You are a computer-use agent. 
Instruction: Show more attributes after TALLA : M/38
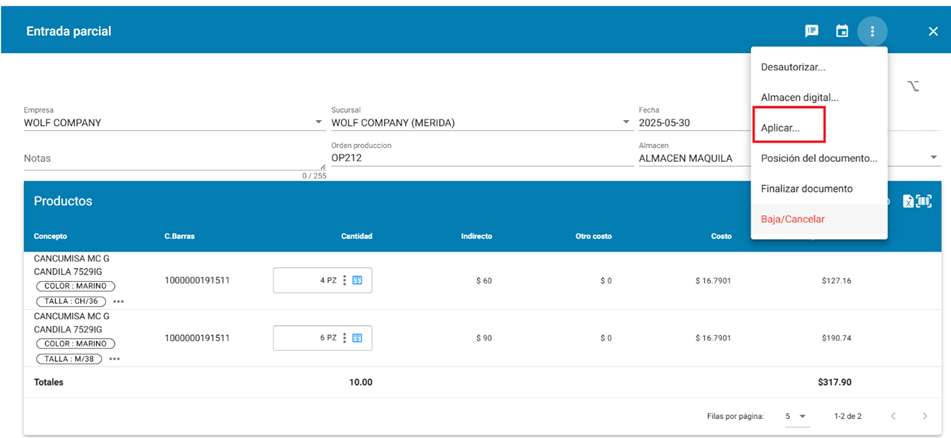115,359
